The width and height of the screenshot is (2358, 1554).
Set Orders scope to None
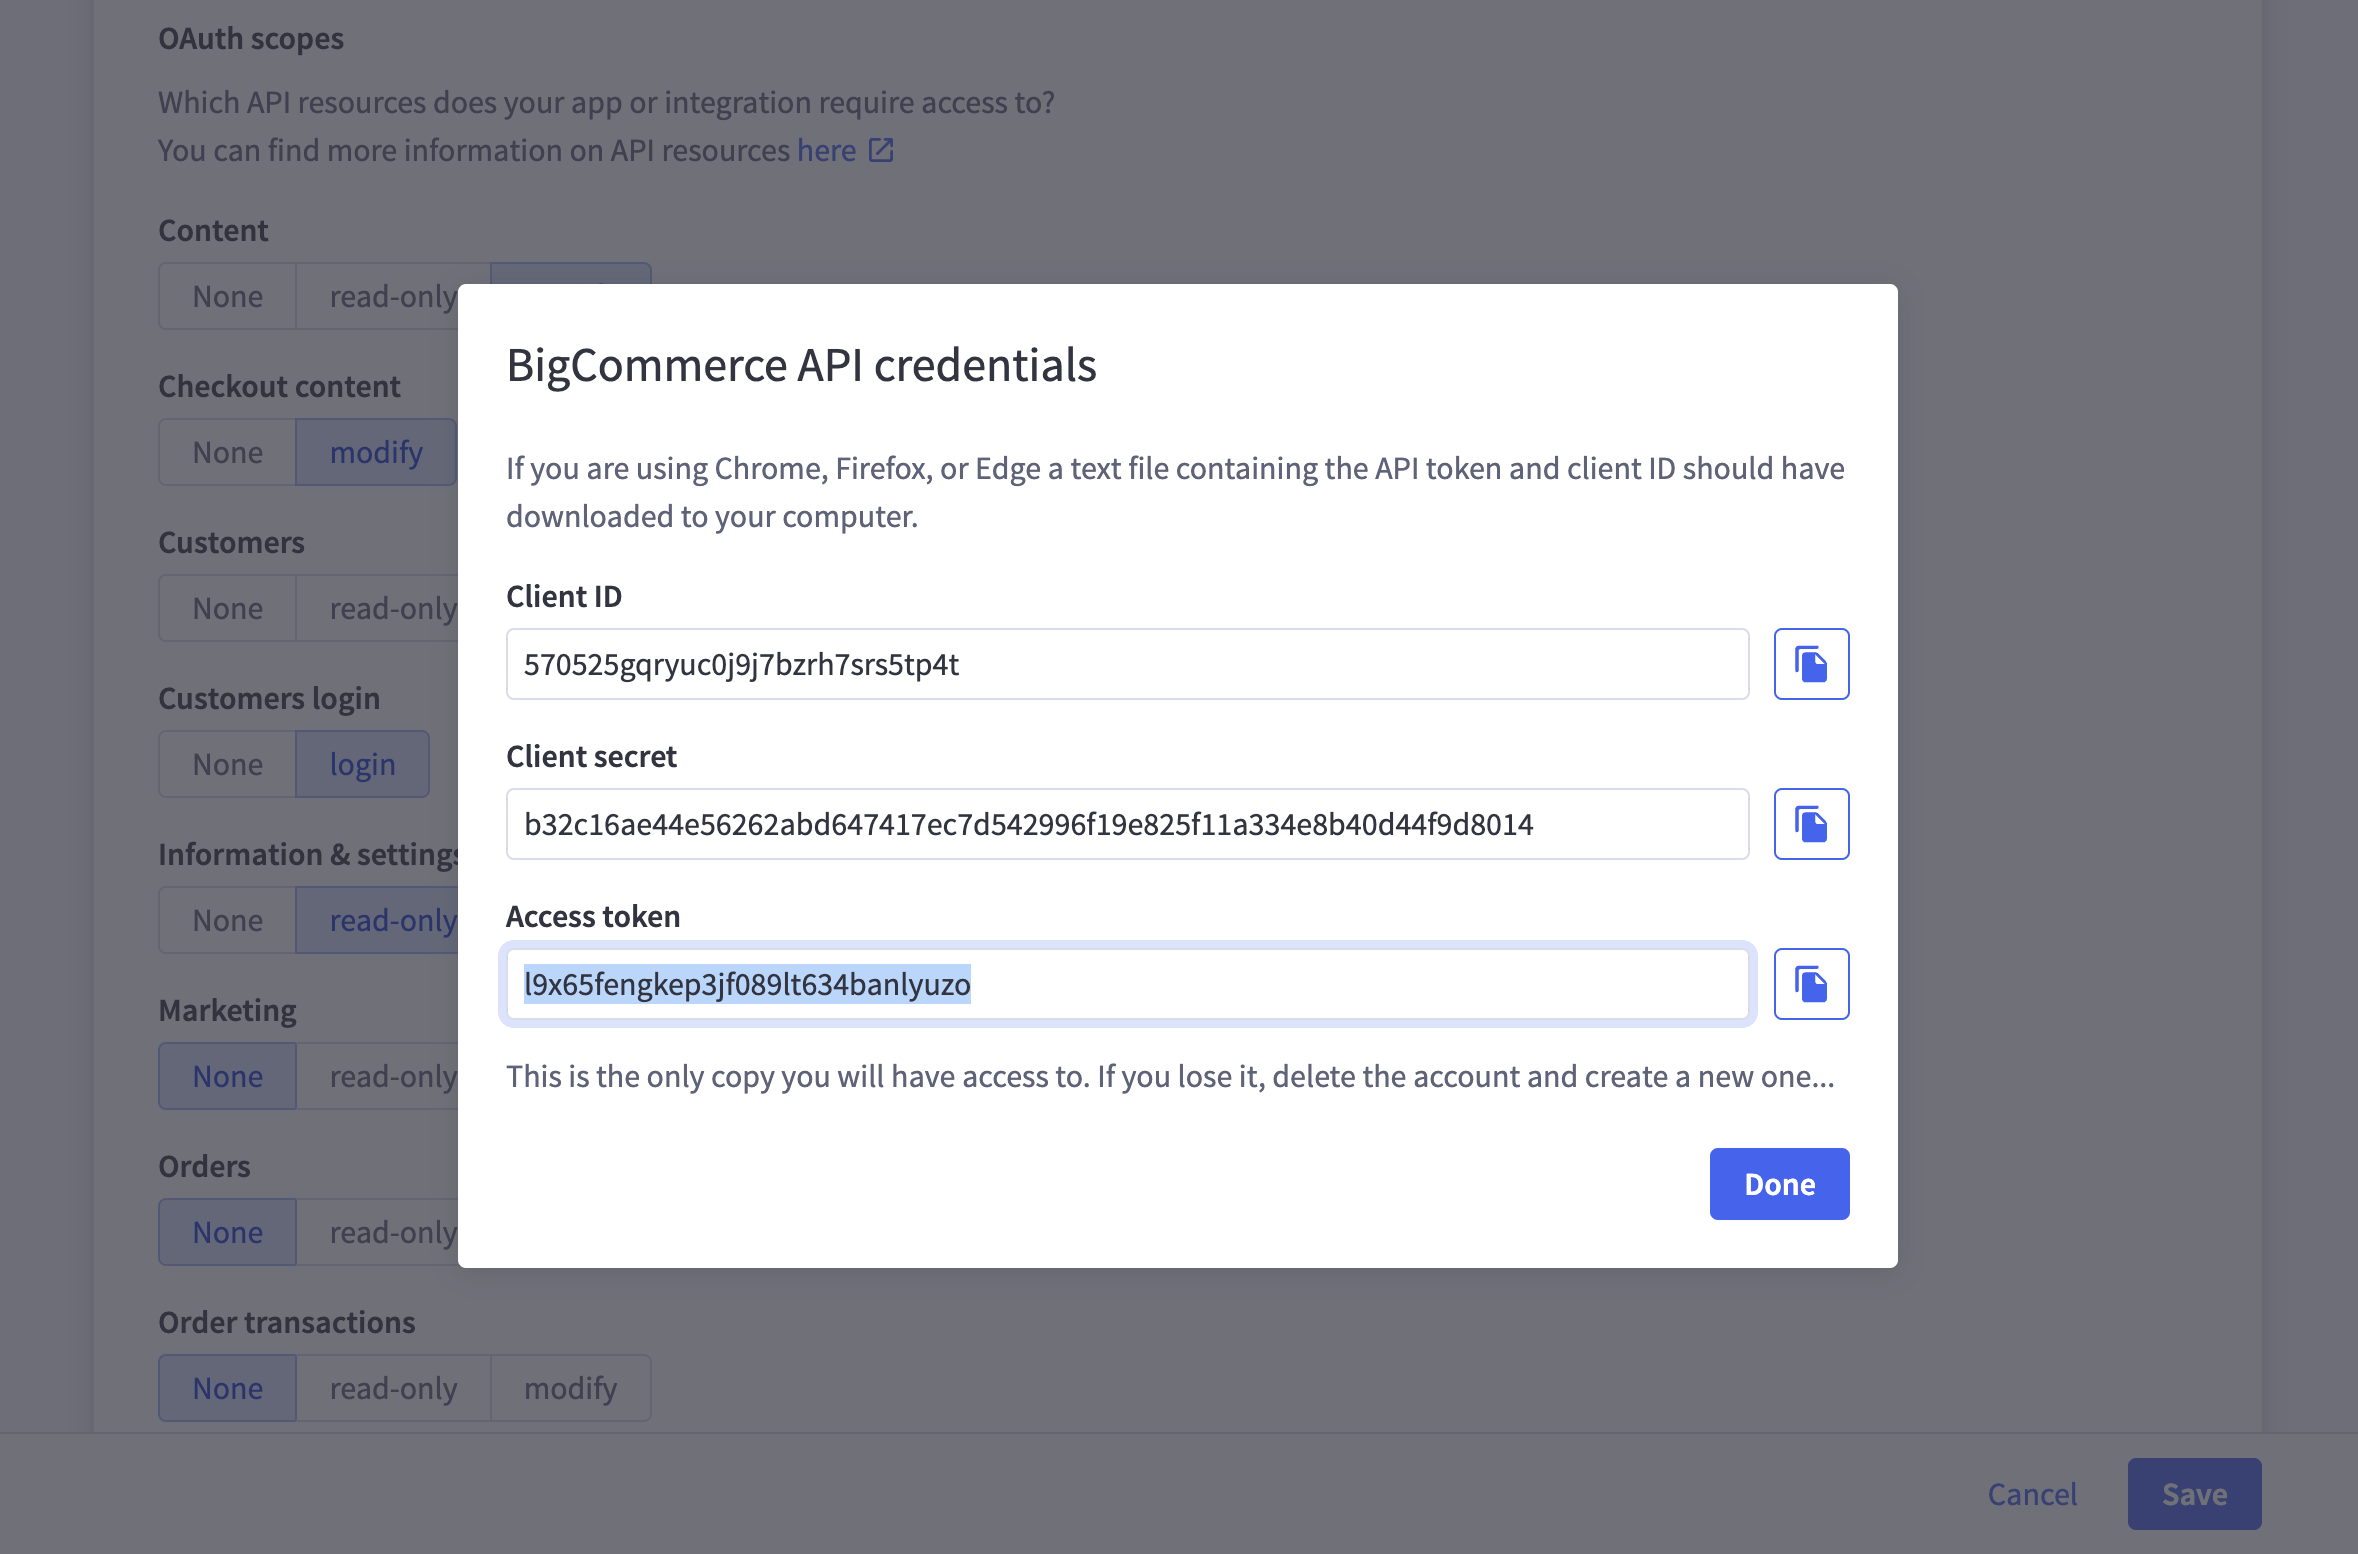[228, 1232]
